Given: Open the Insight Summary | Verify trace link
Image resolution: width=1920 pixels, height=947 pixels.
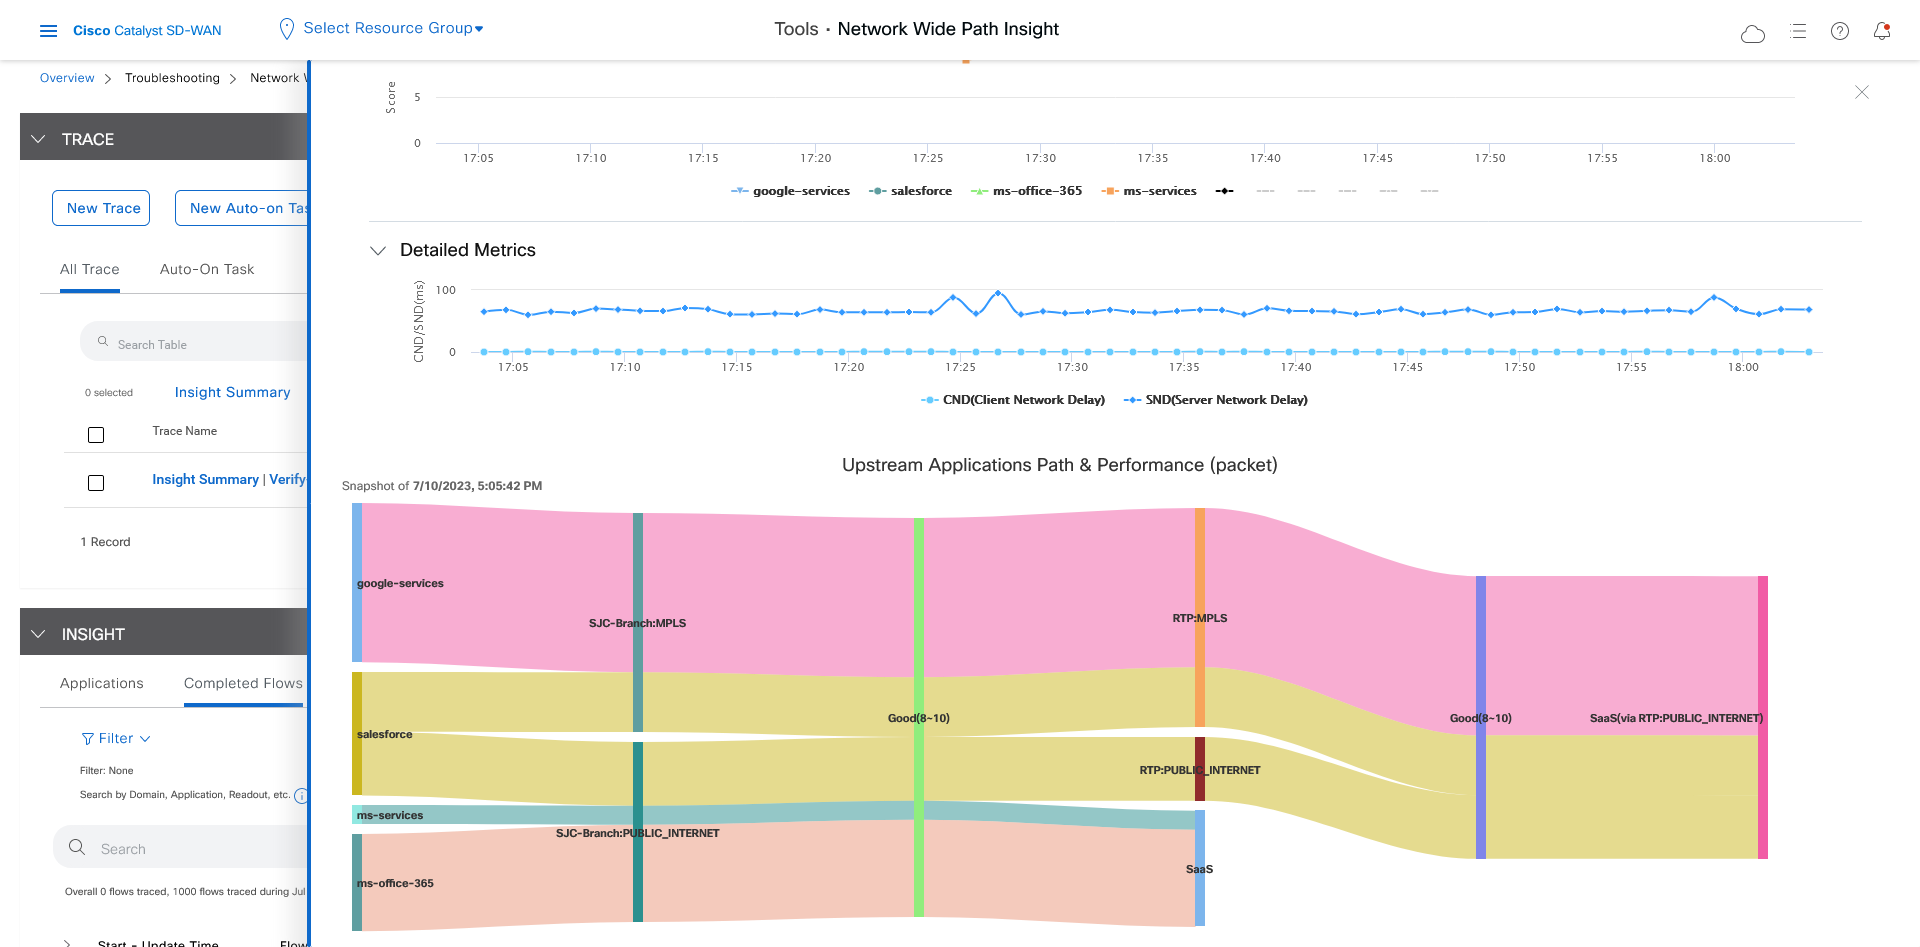Looking at the screenshot, I should pyautogui.click(x=229, y=479).
